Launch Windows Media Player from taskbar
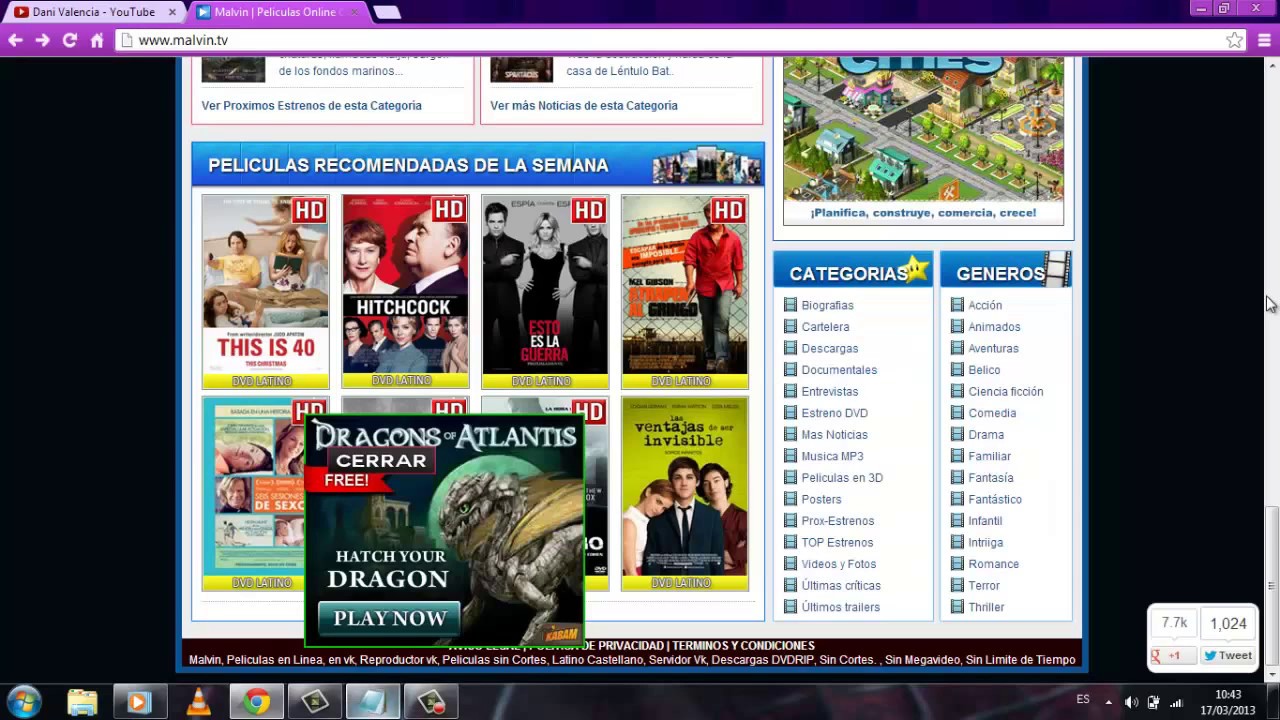Image resolution: width=1280 pixels, height=720 pixels. coord(139,702)
